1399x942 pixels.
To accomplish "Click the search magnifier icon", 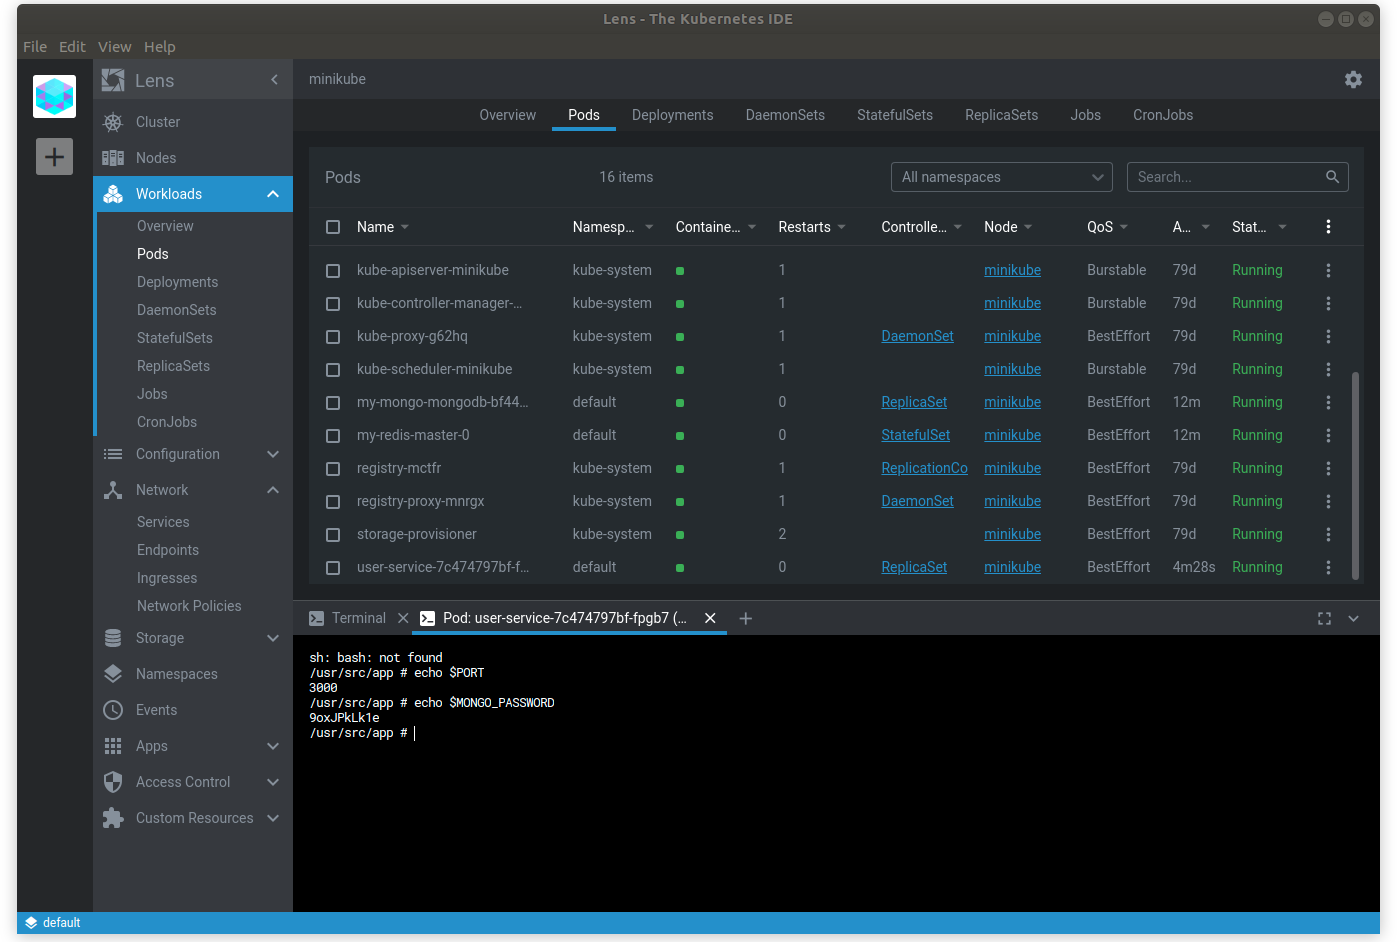I will (1332, 177).
